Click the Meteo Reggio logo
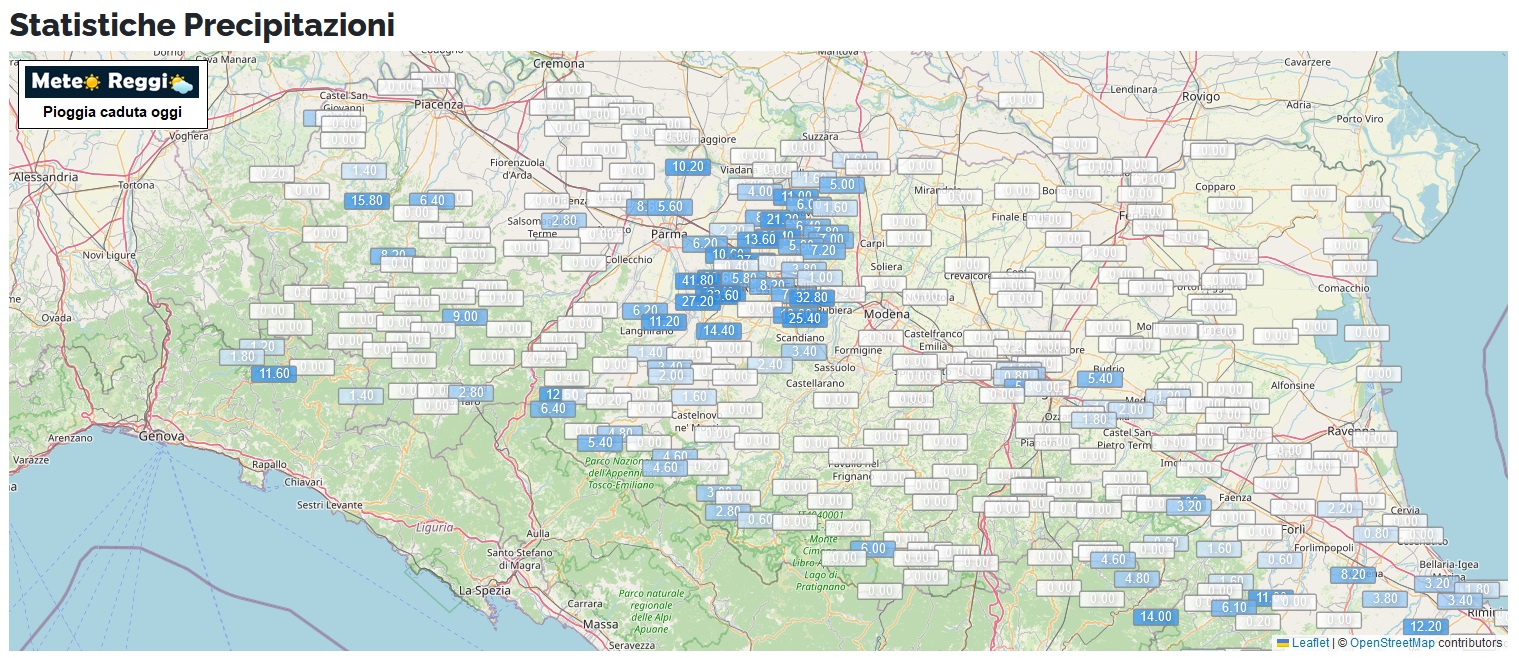This screenshot has width=1519, height=658. (x=112, y=82)
